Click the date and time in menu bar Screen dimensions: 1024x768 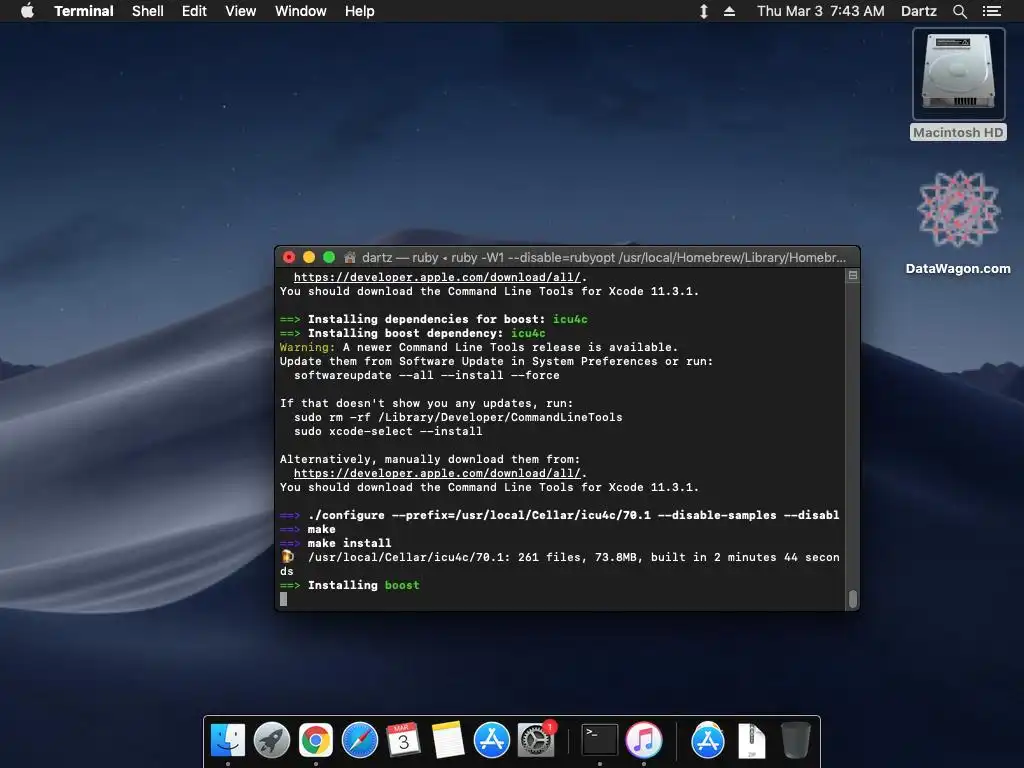(x=821, y=11)
